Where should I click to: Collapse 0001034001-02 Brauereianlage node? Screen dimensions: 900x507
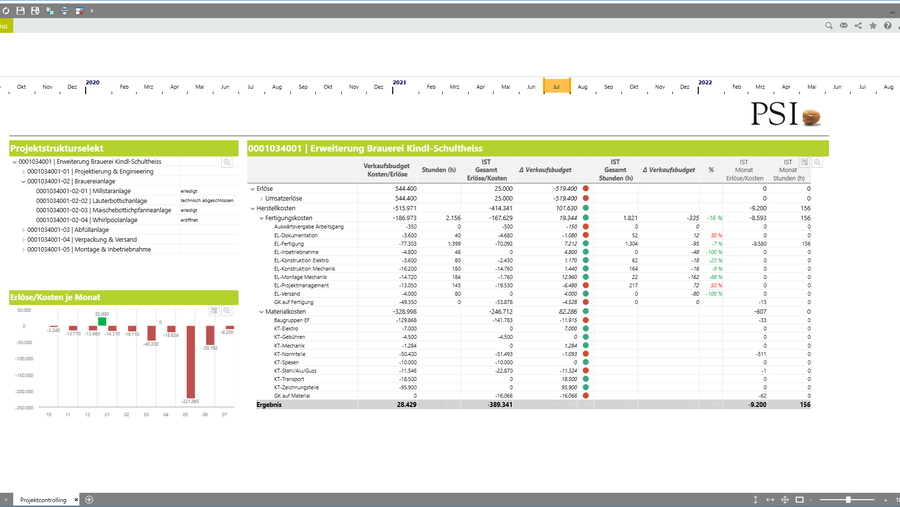pyautogui.click(x=24, y=181)
